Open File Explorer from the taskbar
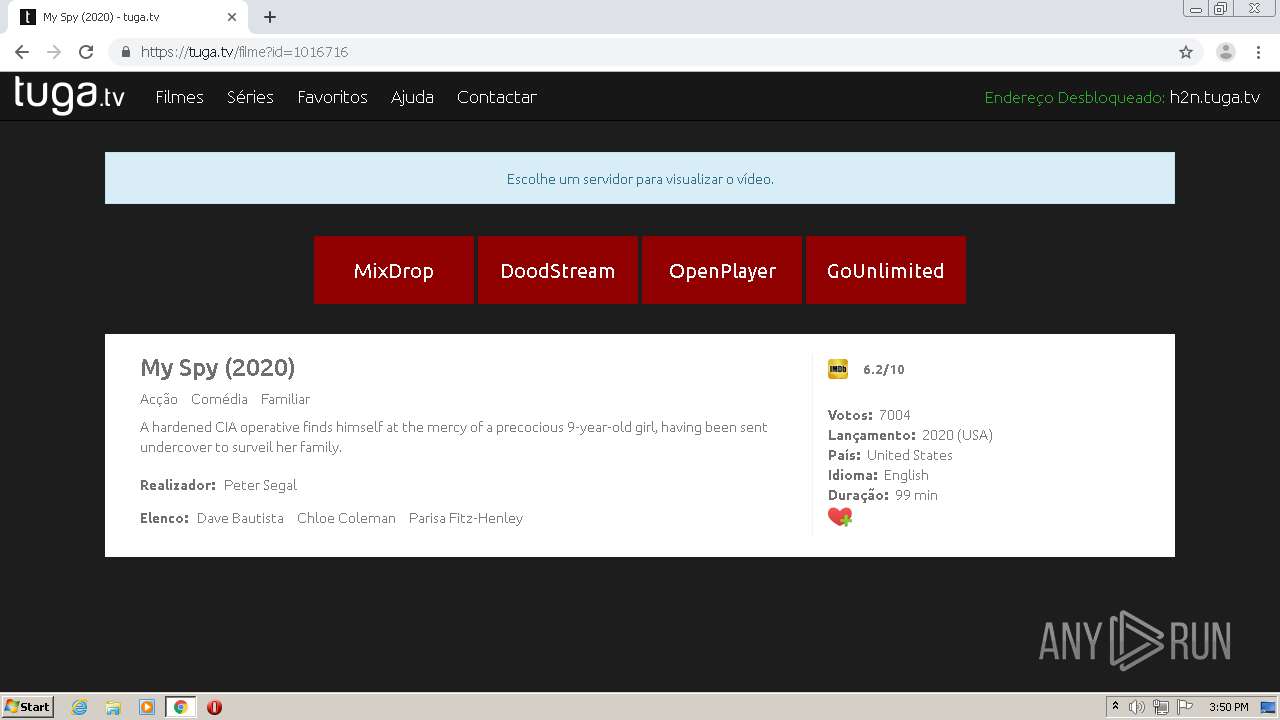 (113, 707)
